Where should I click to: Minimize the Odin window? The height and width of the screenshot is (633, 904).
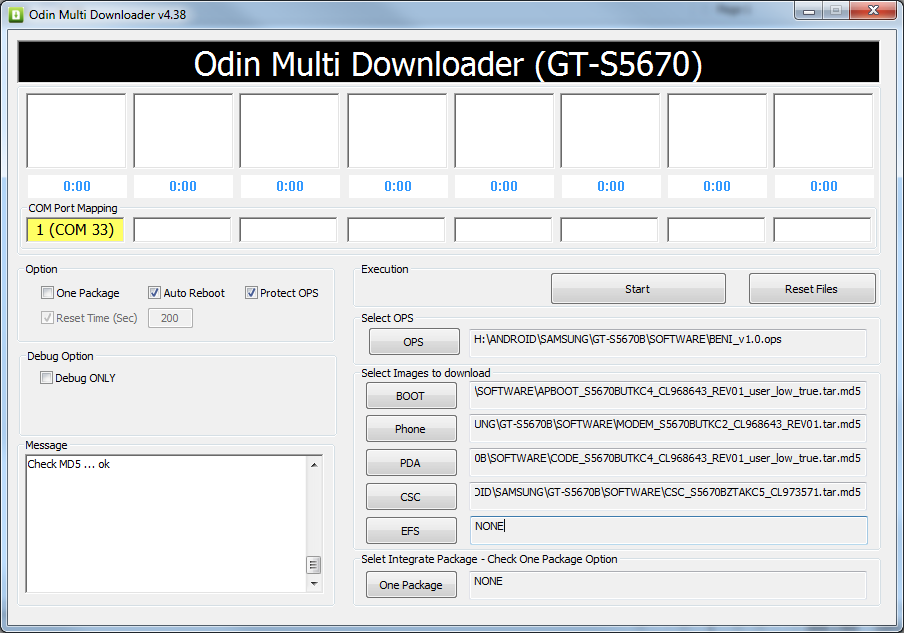pos(809,10)
